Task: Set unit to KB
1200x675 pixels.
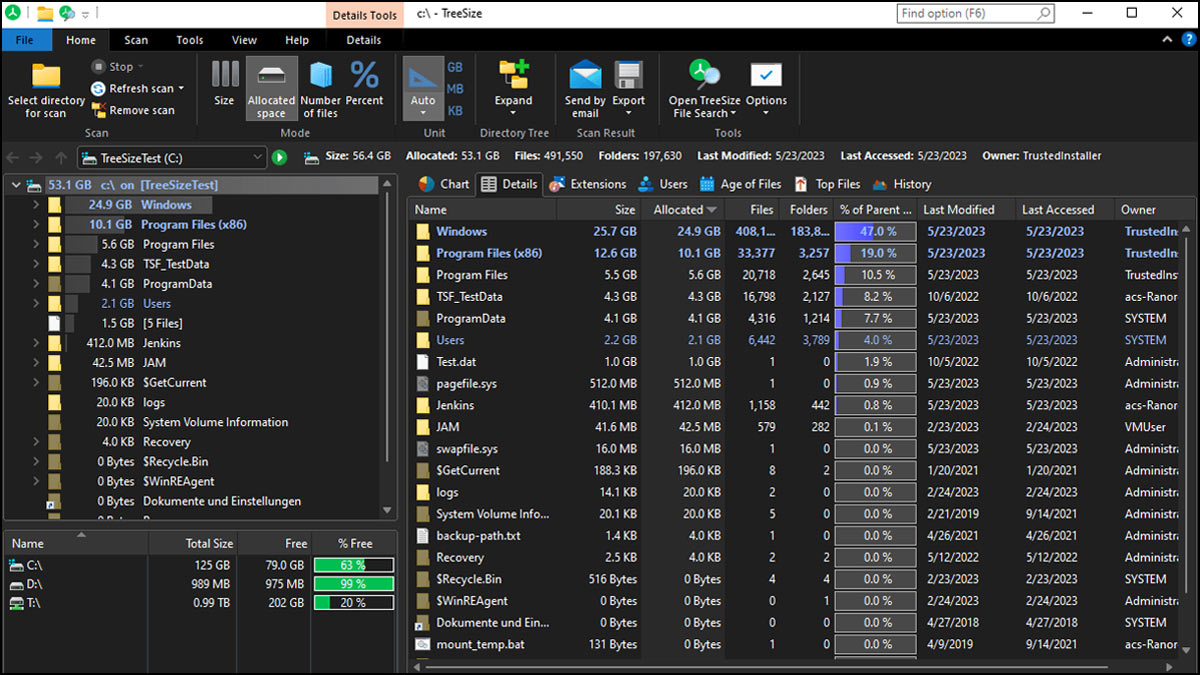Action: pyautogui.click(x=455, y=111)
